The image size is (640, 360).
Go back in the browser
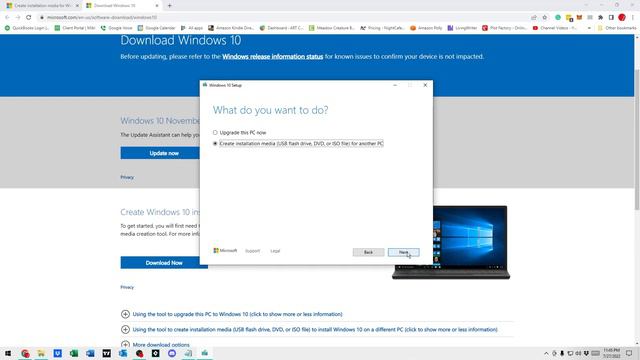coord(7,18)
